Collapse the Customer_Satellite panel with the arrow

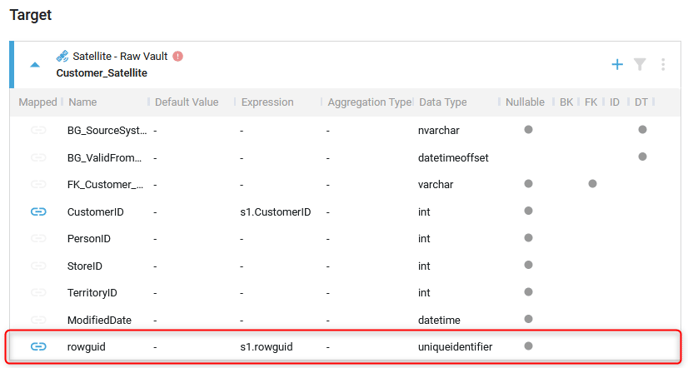35,65
